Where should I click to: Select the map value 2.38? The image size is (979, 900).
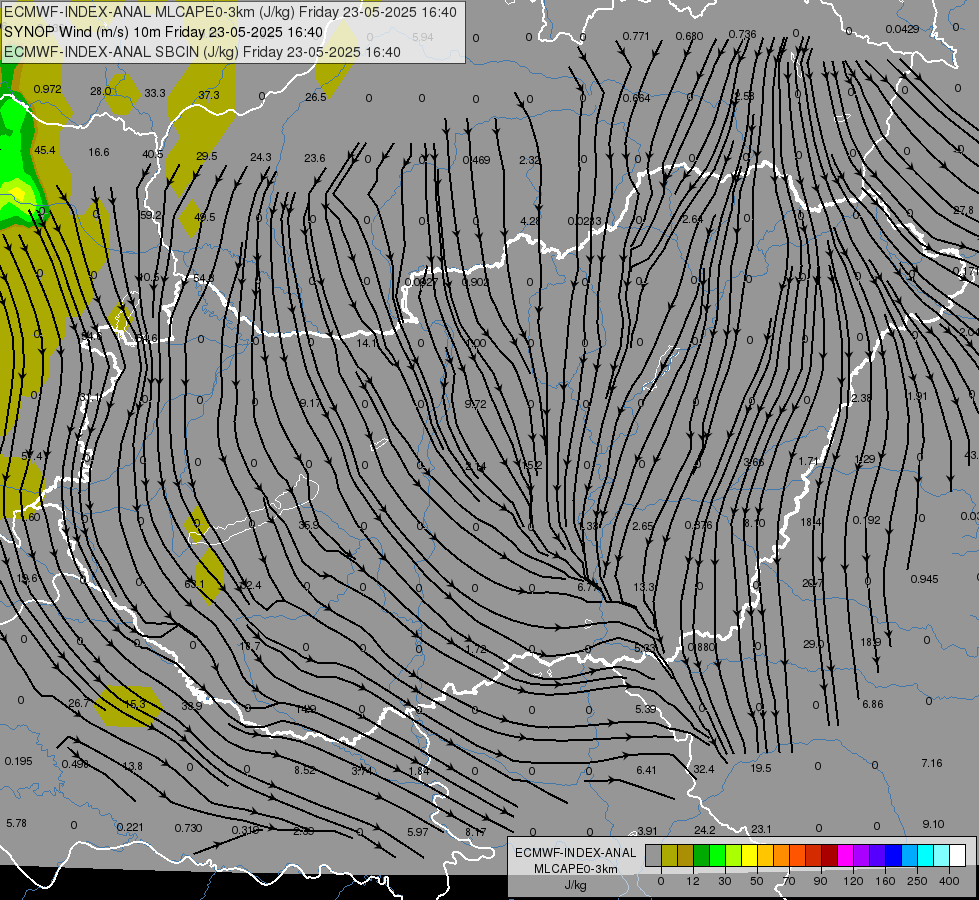[x=861, y=398]
